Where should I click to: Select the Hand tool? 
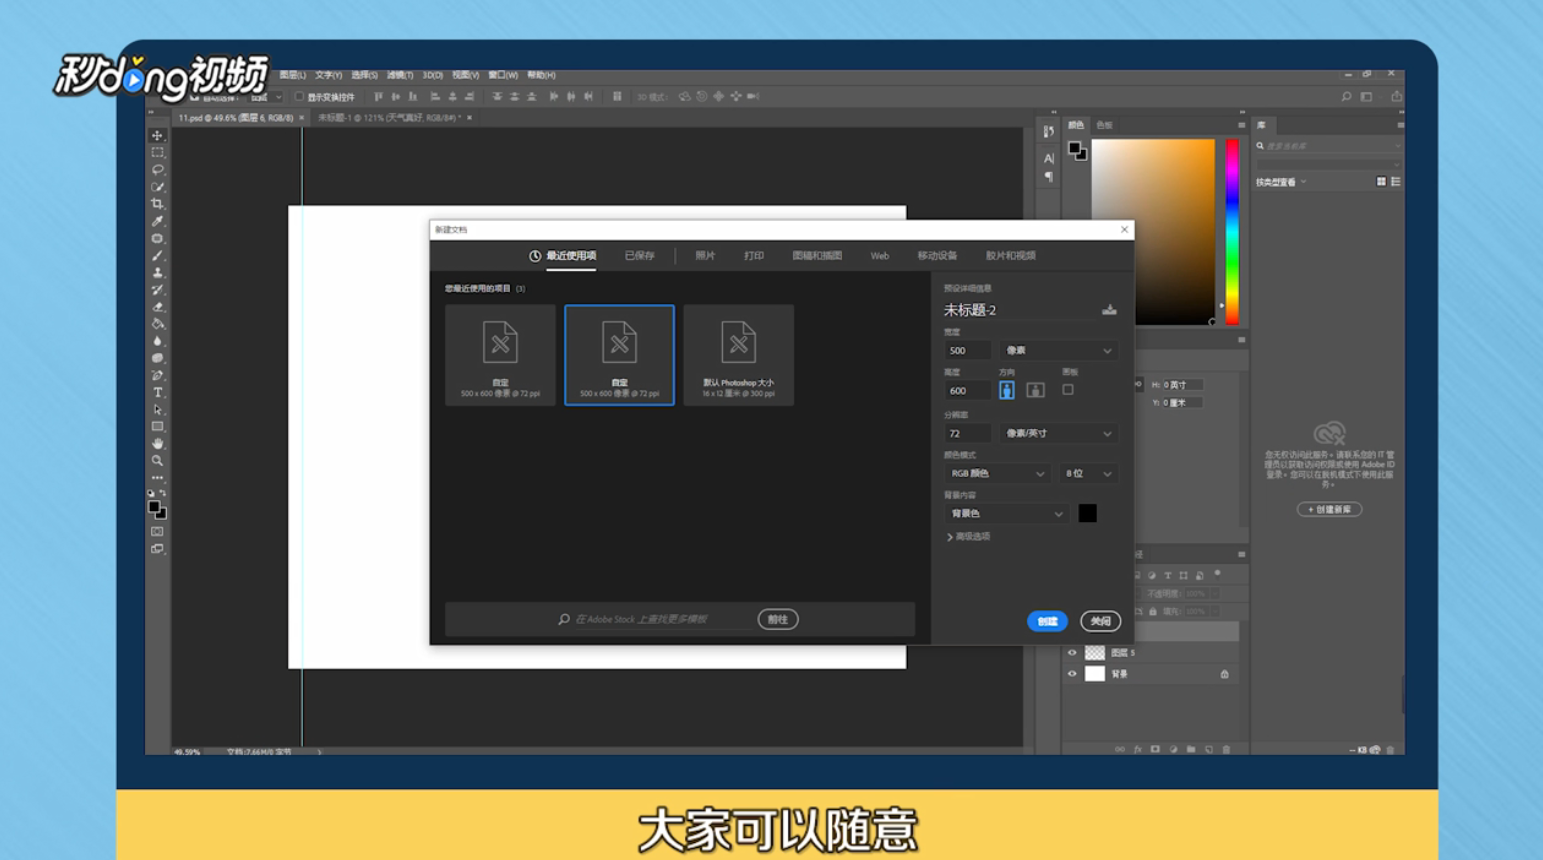point(157,443)
